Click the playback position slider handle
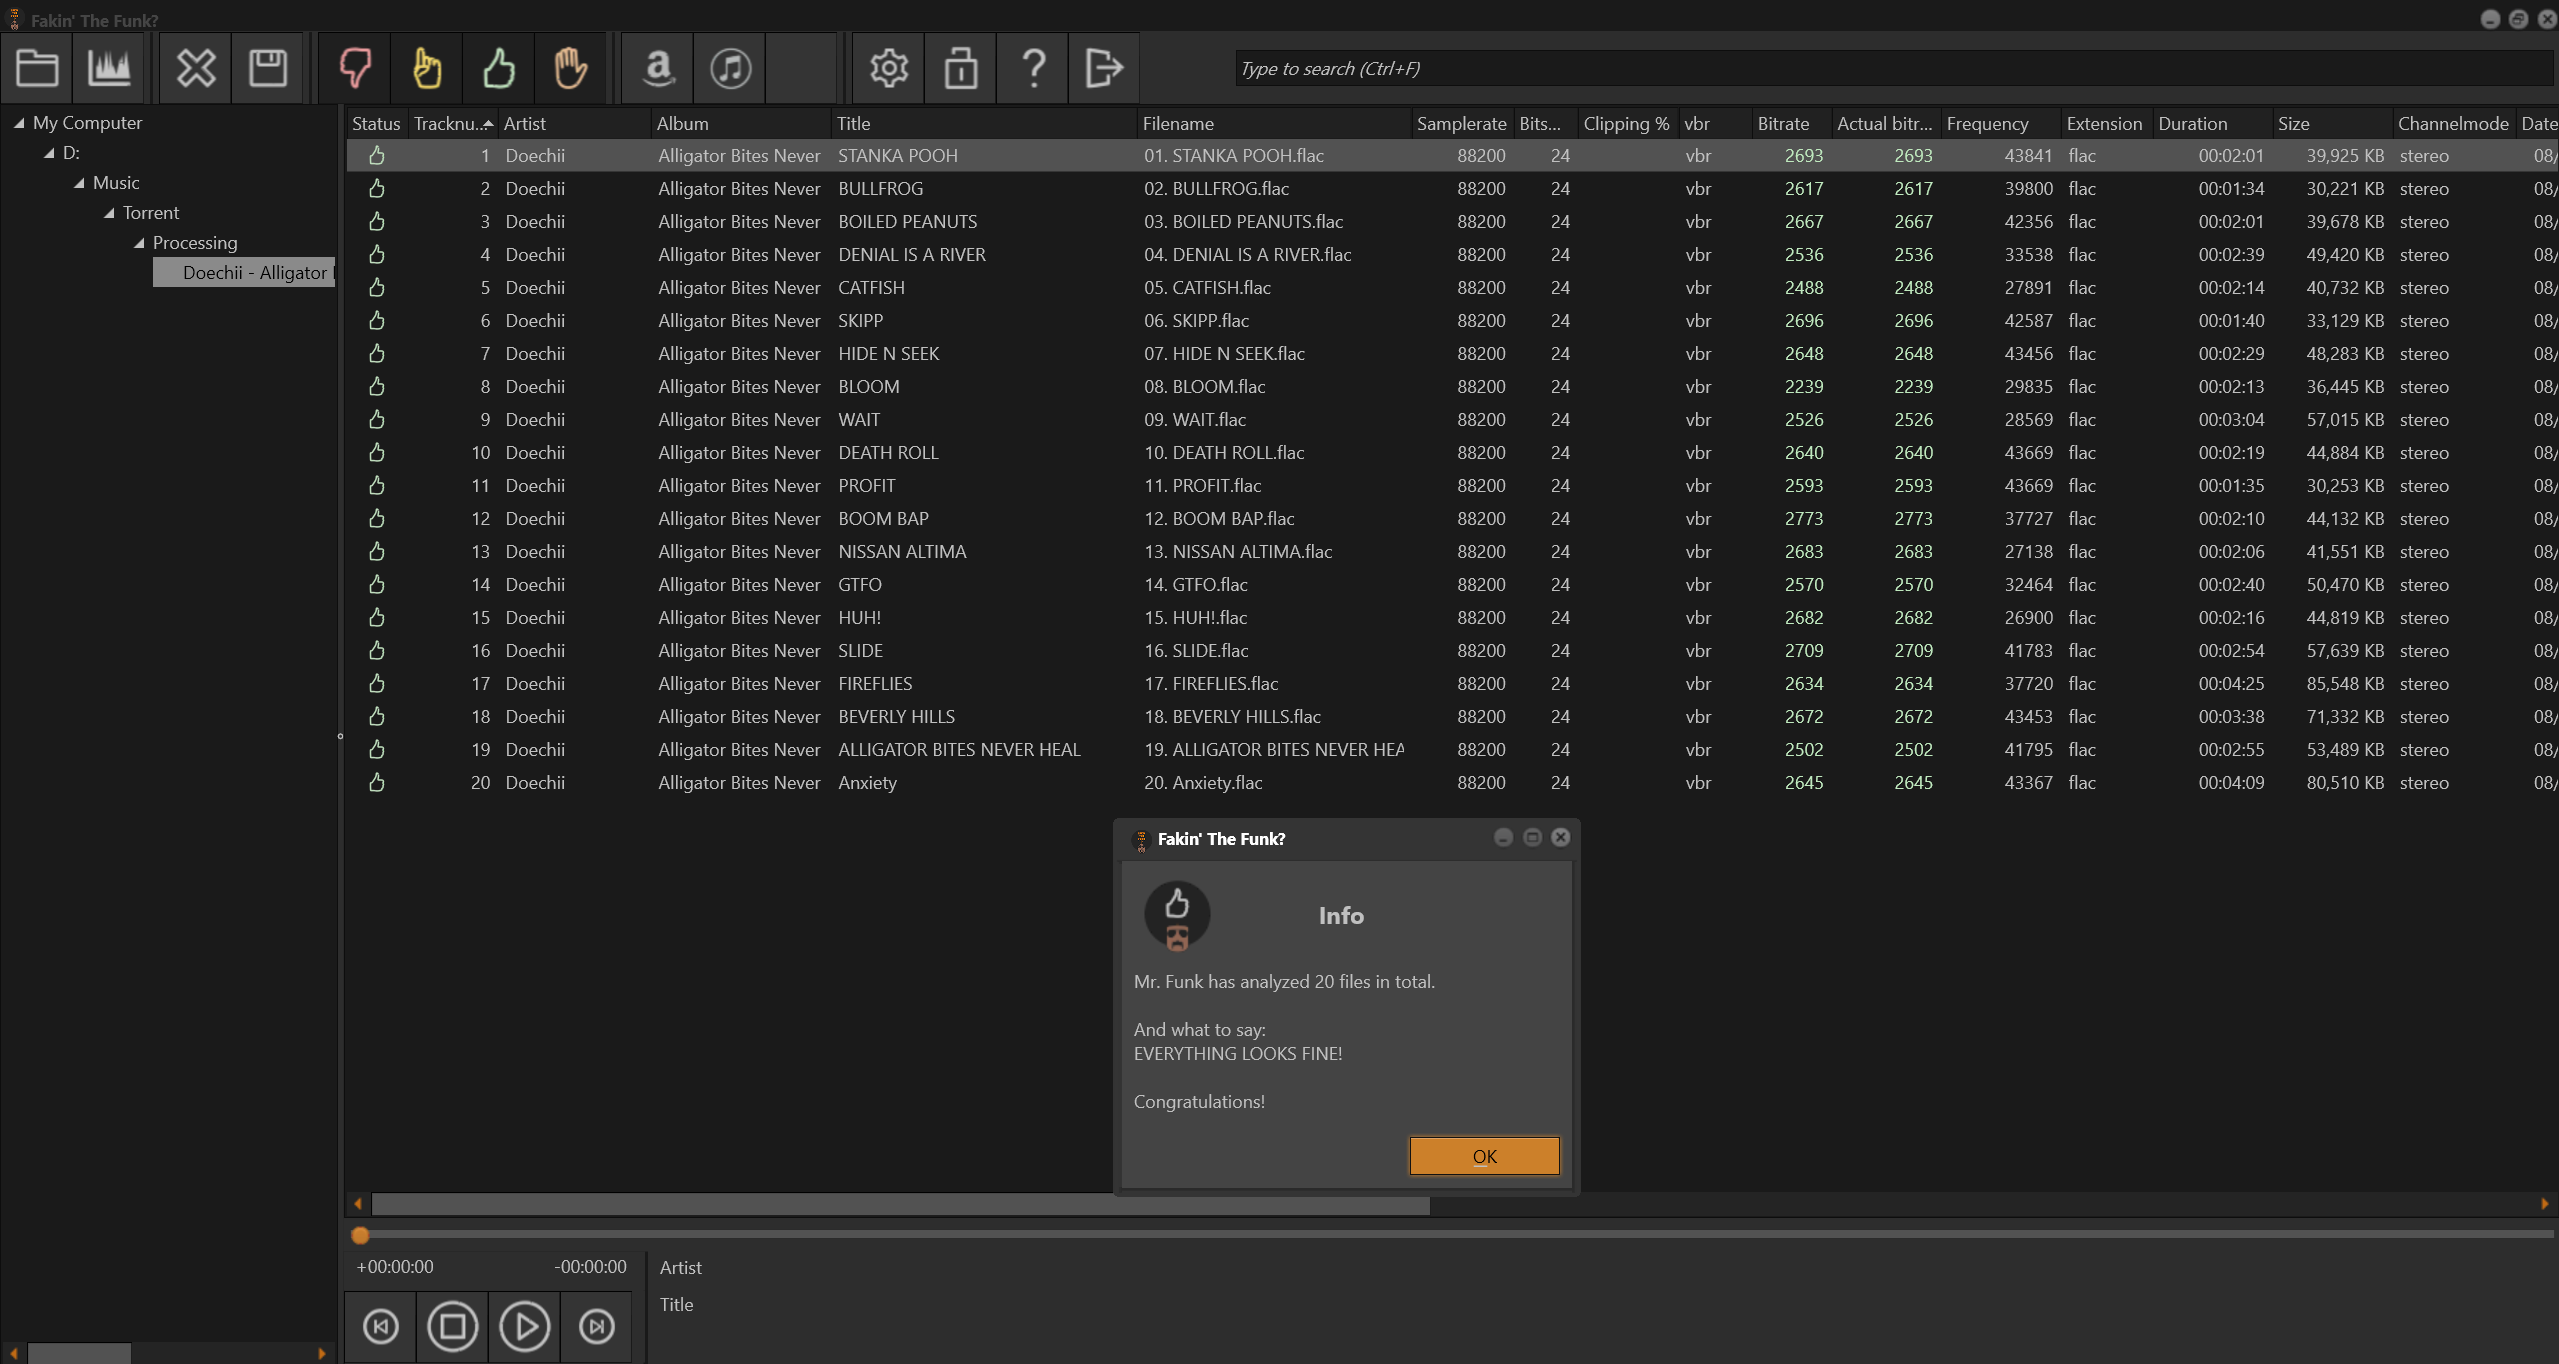 point(360,1235)
